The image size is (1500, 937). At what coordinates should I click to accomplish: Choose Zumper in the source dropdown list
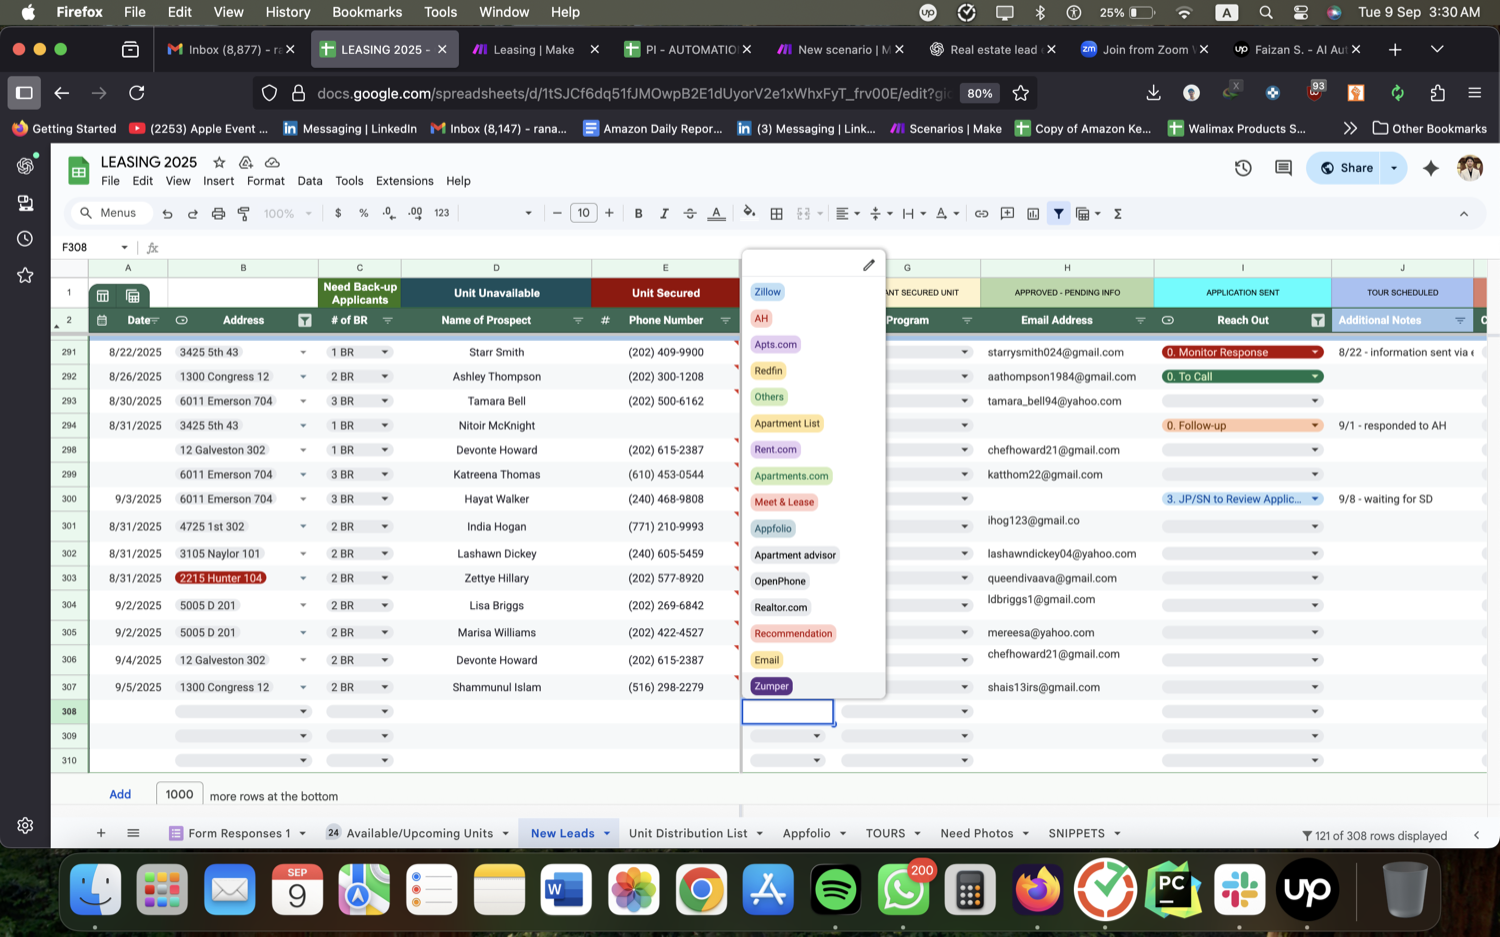(771, 686)
